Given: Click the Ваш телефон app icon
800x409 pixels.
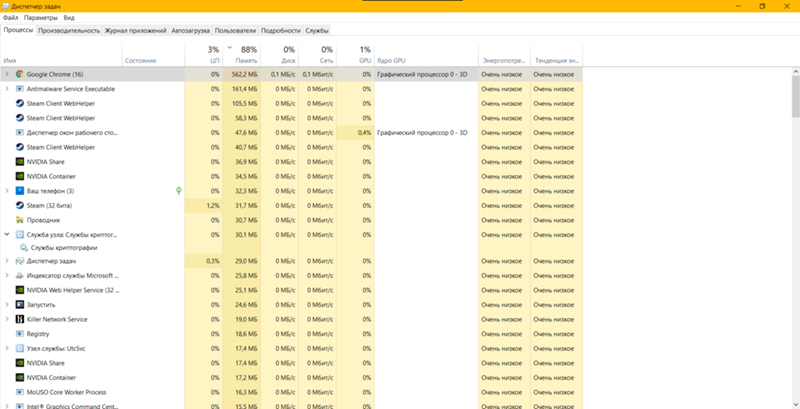Looking at the screenshot, I should tap(19, 191).
